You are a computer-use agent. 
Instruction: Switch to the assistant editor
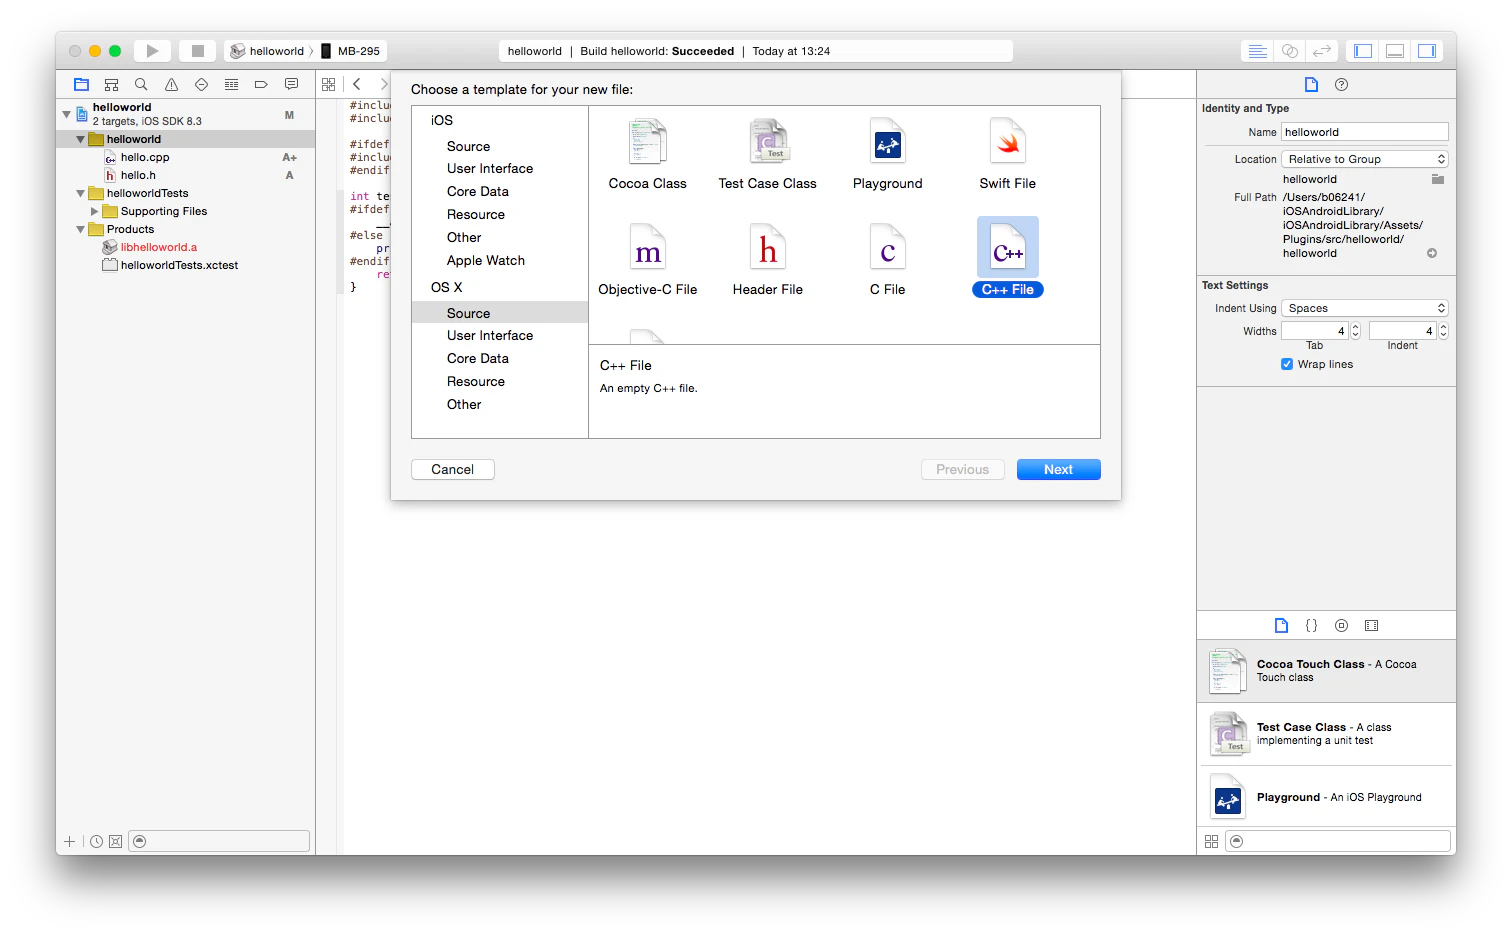[1290, 51]
